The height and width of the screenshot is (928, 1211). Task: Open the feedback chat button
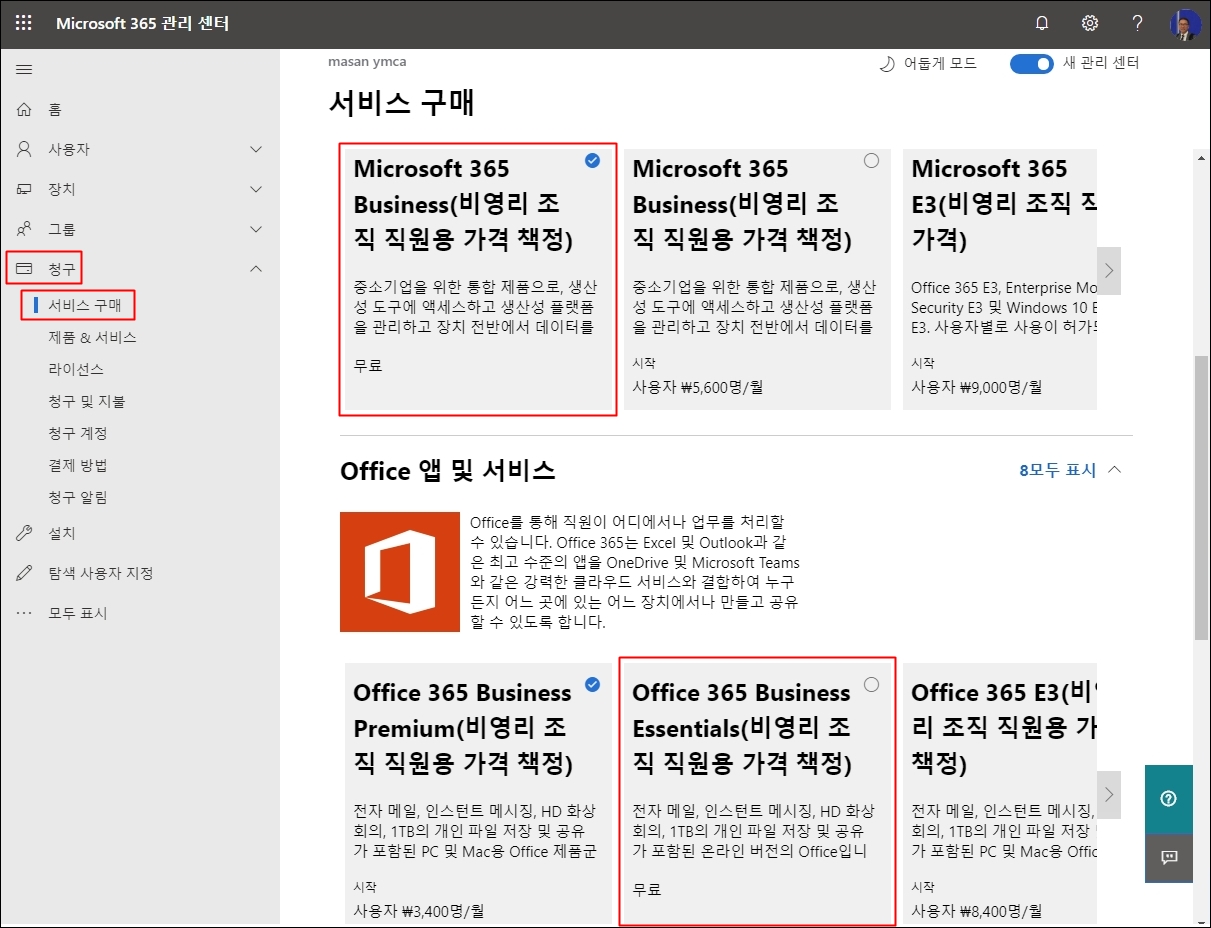click(1169, 858)
